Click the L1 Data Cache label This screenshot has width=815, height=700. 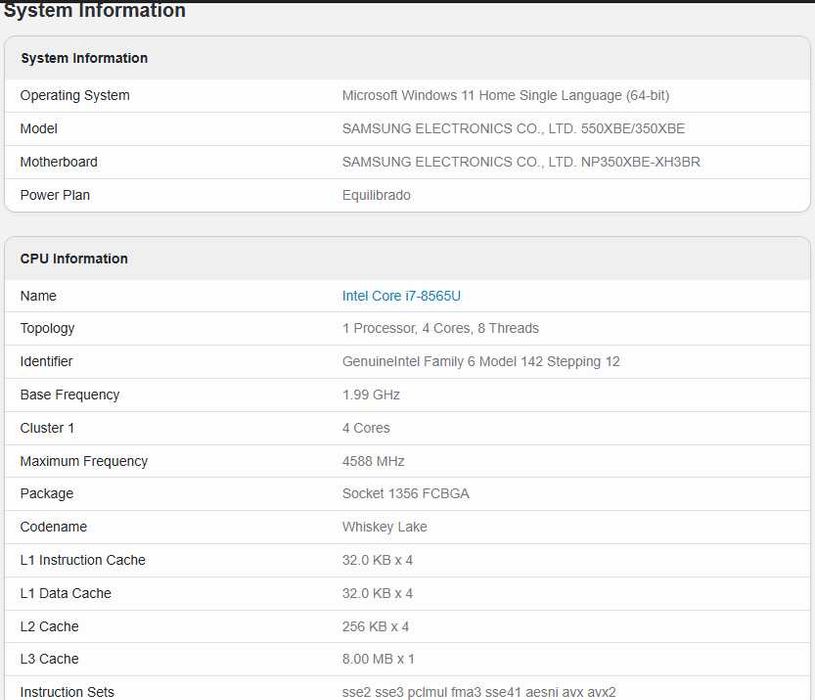coord(65,593)
